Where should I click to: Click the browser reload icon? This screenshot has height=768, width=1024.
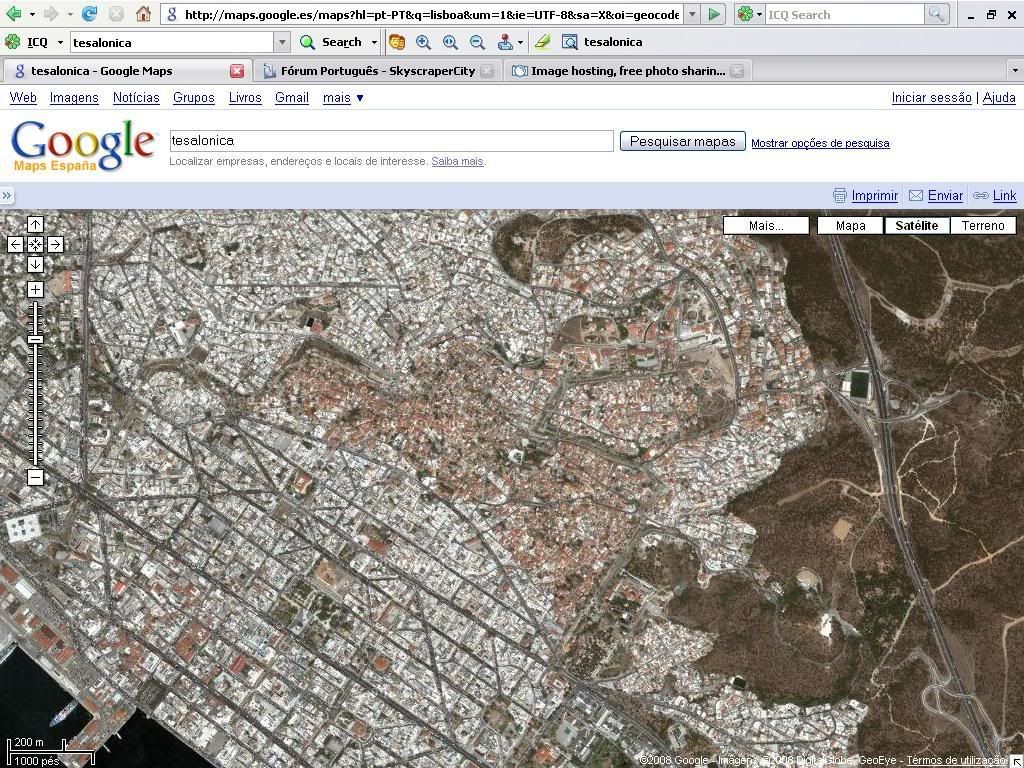point(89,14)
